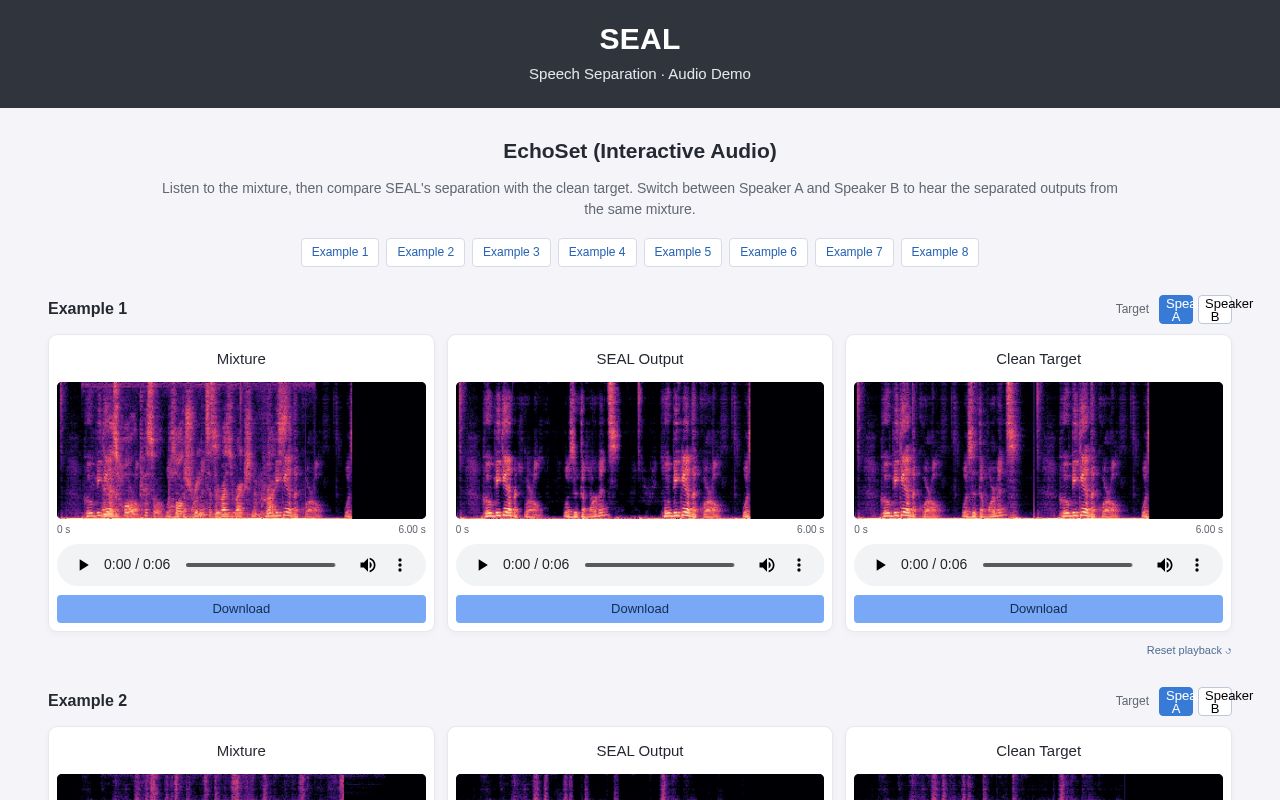Open more options on Example 1 Clean Target player
The height and width of the screenshot is (800, 1280).
tap(1197, 565)
